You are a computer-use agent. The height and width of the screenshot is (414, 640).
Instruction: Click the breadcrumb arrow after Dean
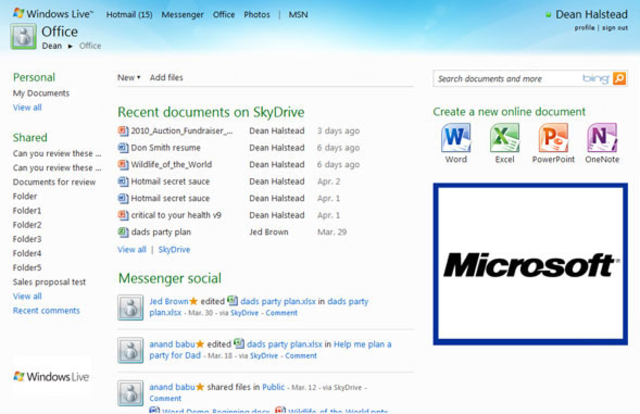(70, 46)
